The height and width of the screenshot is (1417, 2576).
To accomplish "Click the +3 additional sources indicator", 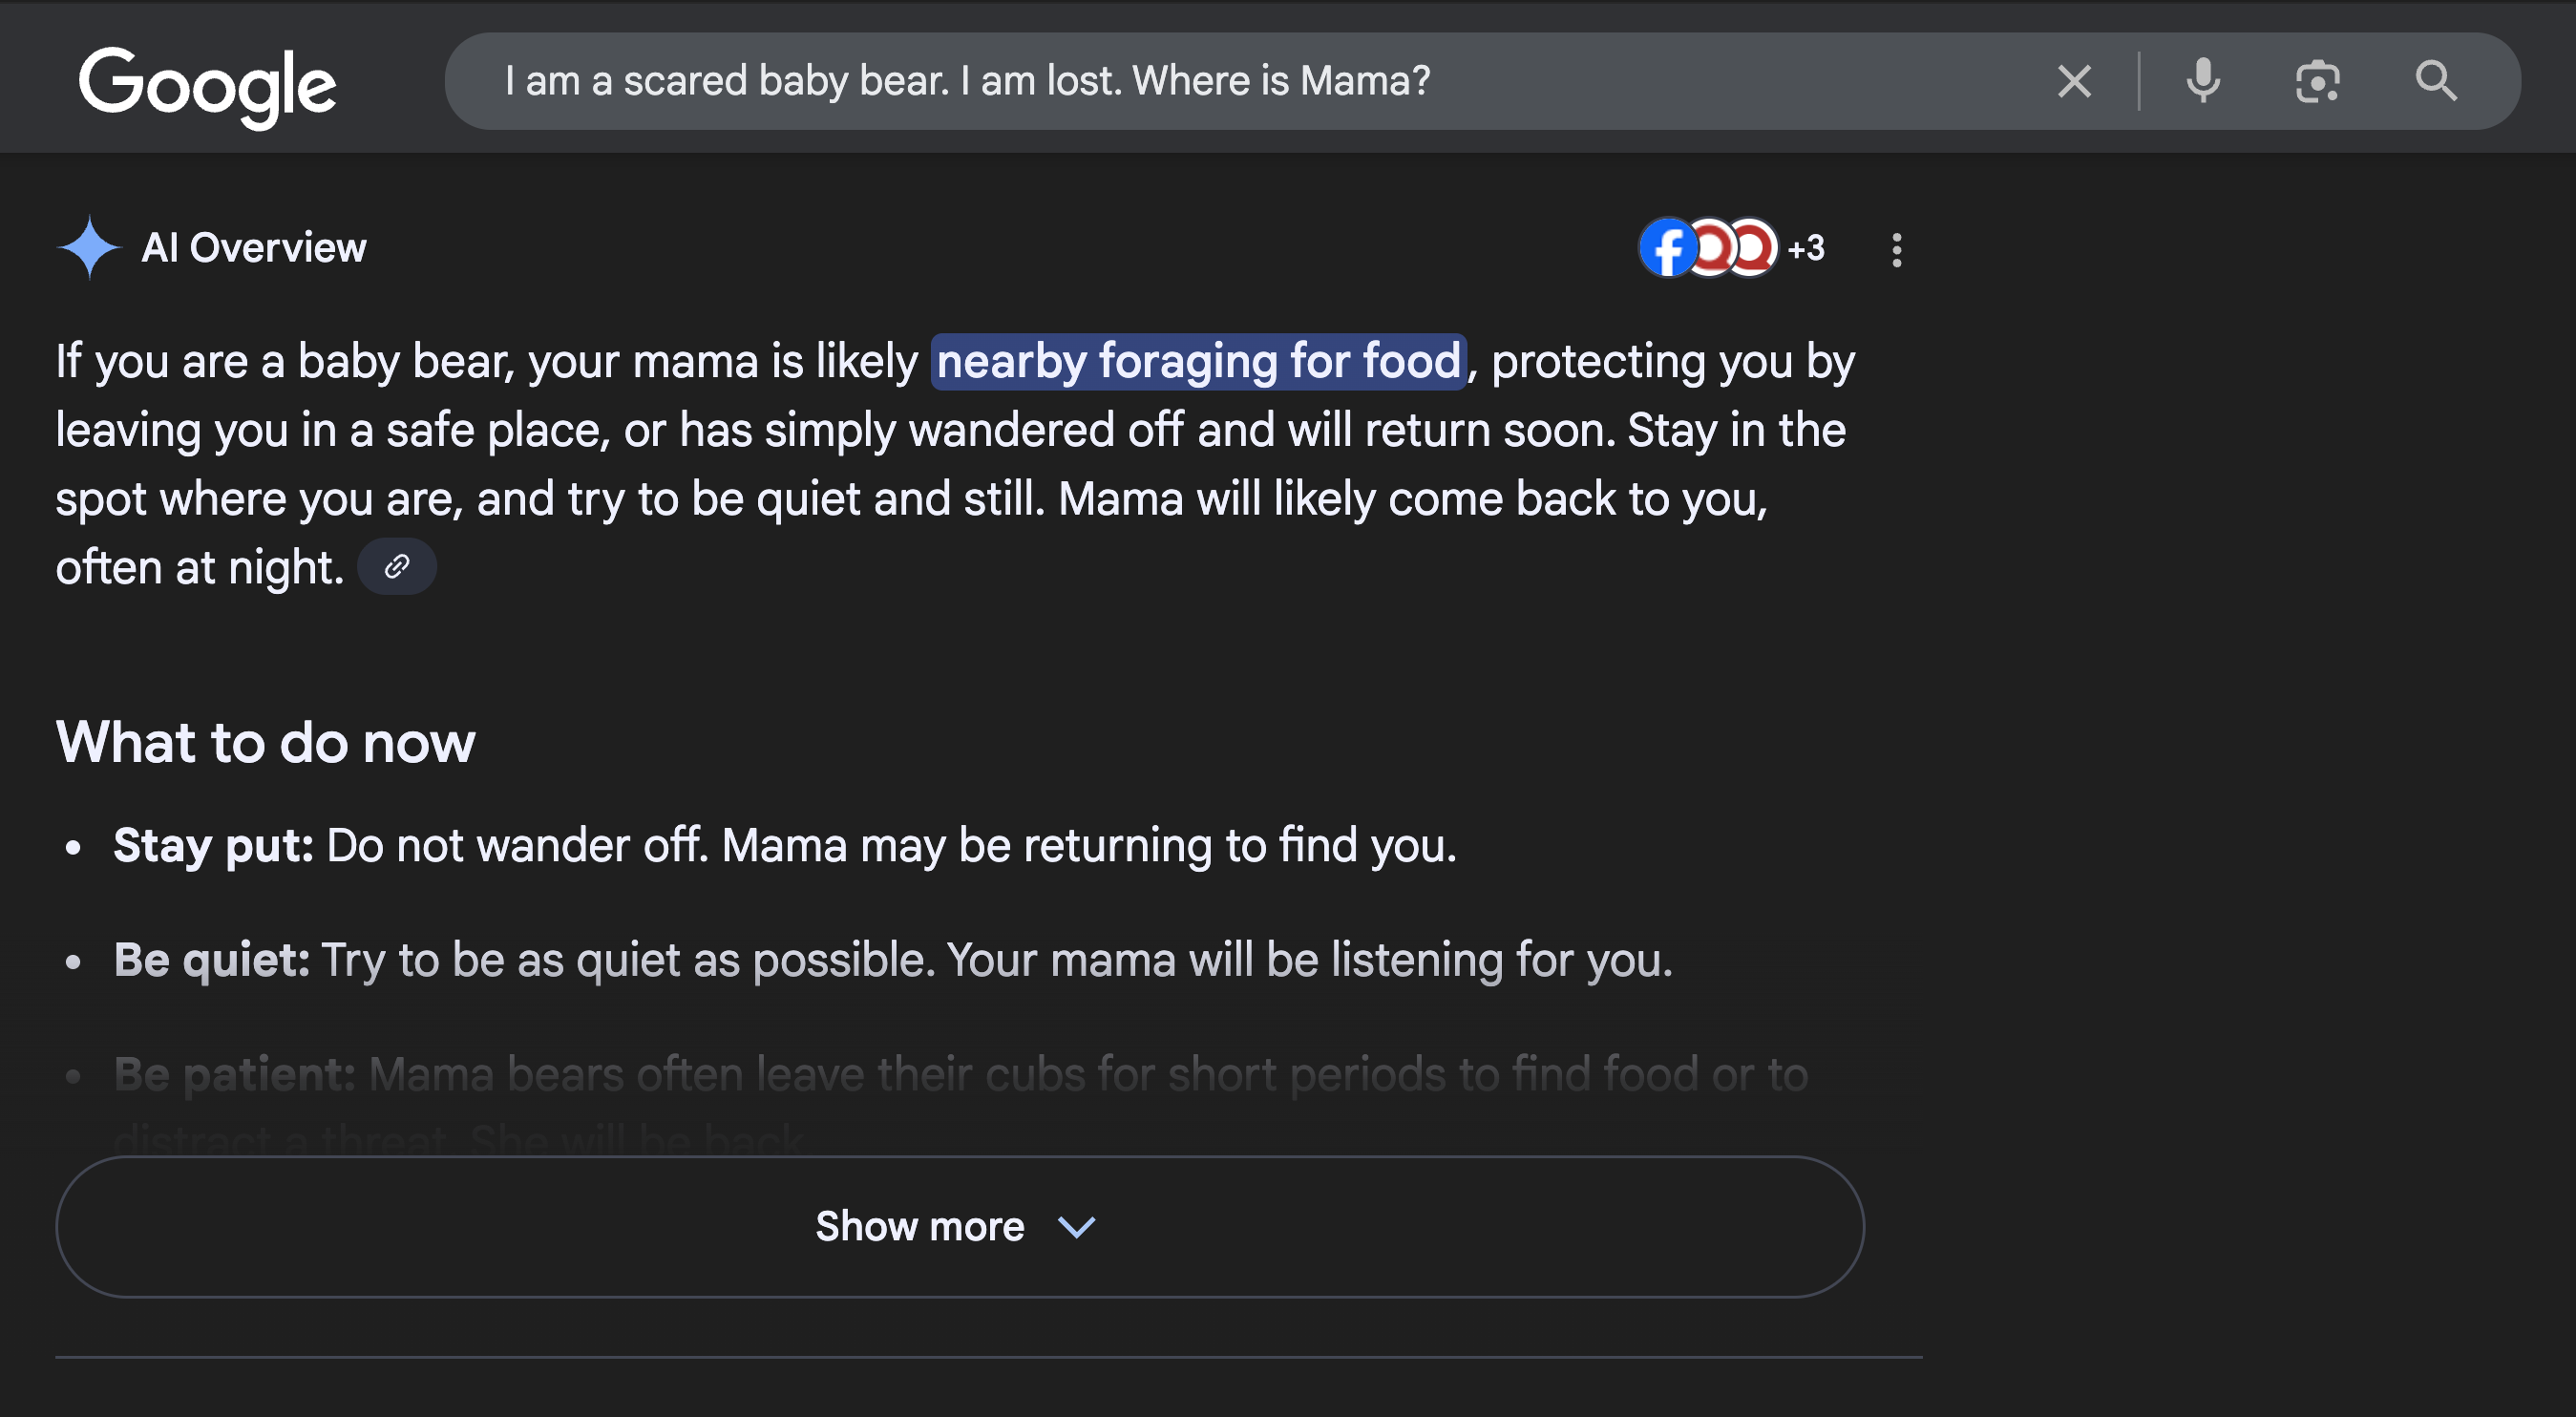I will [x=1806, y=248].
